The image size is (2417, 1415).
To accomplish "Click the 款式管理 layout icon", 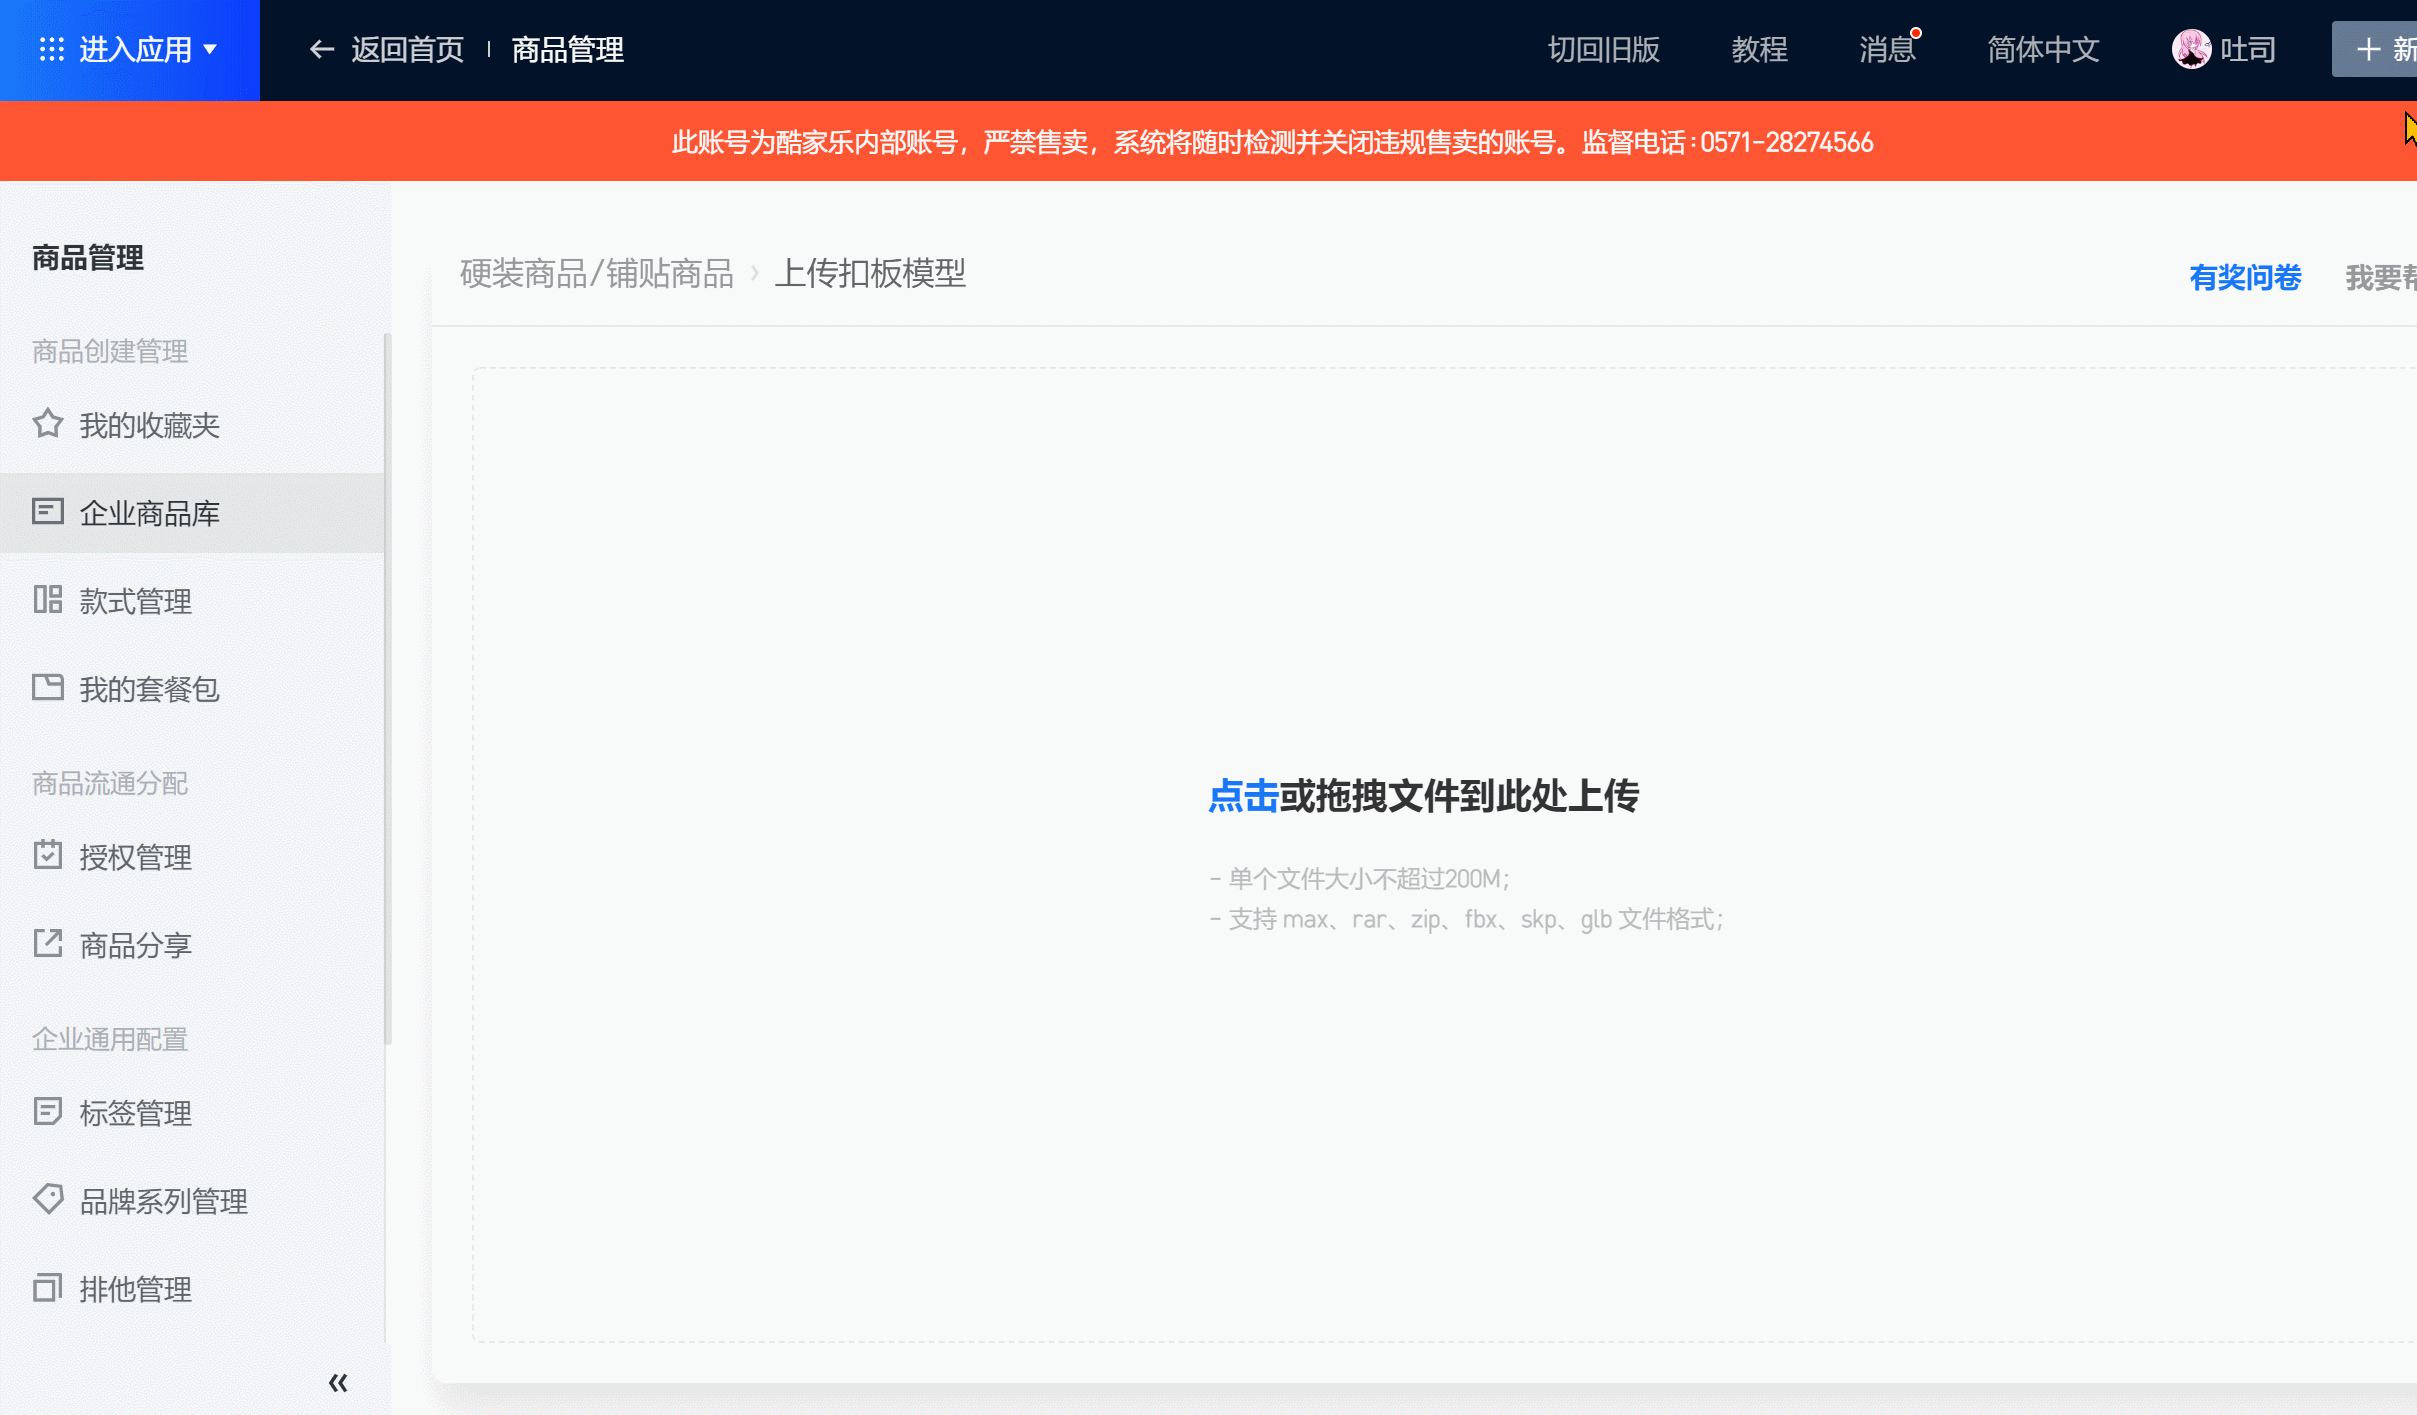I will point(47,600).
